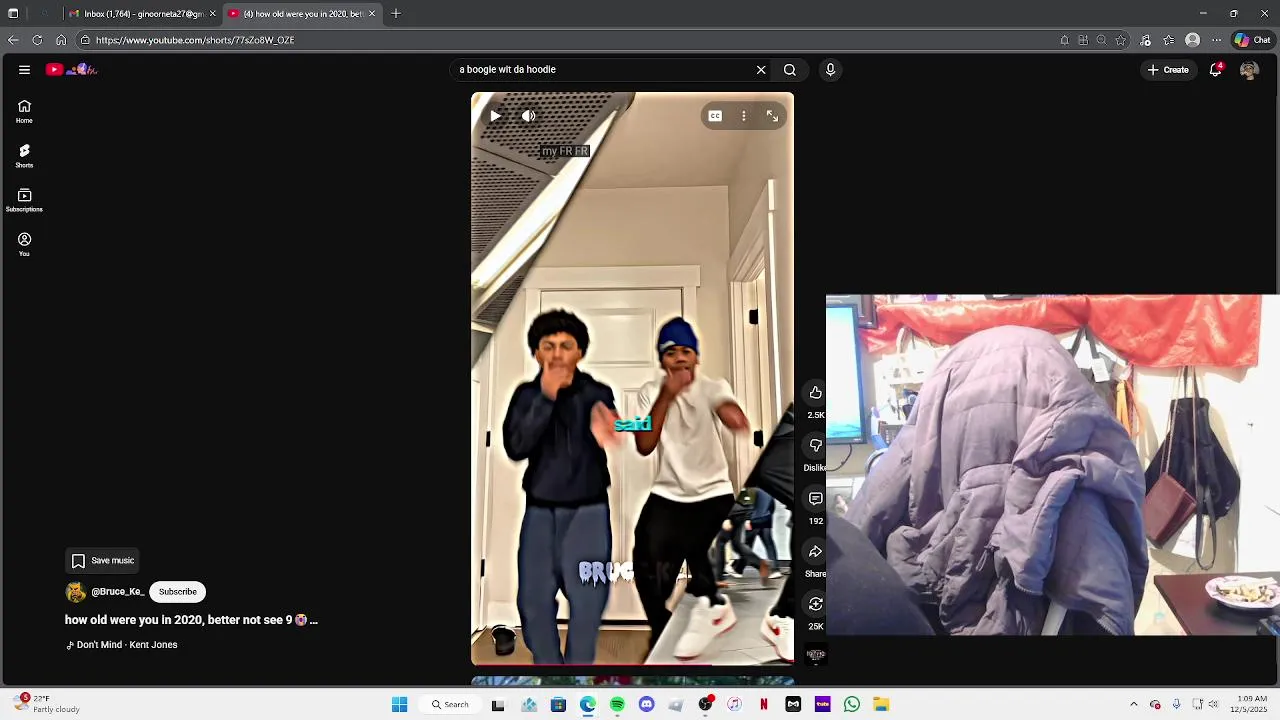
Task: Toggle closed captions on the Short
Action: 715,116
